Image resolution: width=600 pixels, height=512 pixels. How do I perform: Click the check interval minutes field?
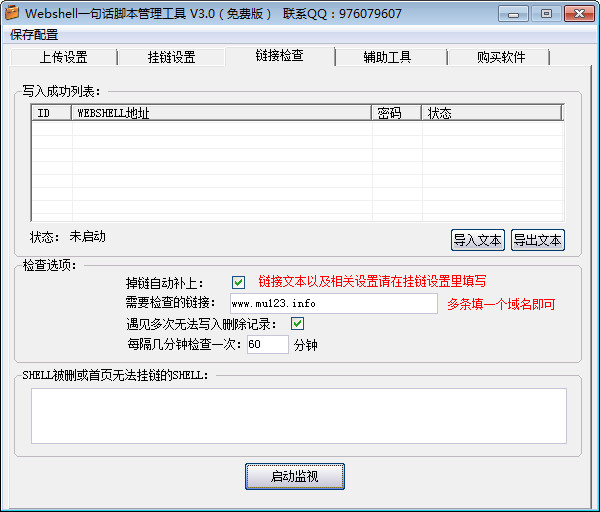(267, 344)
